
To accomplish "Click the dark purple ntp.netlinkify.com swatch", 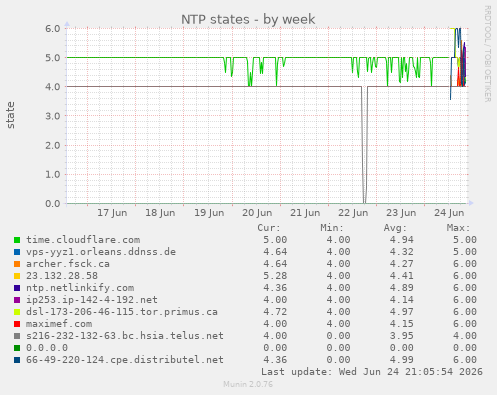I will pos(17,288).
